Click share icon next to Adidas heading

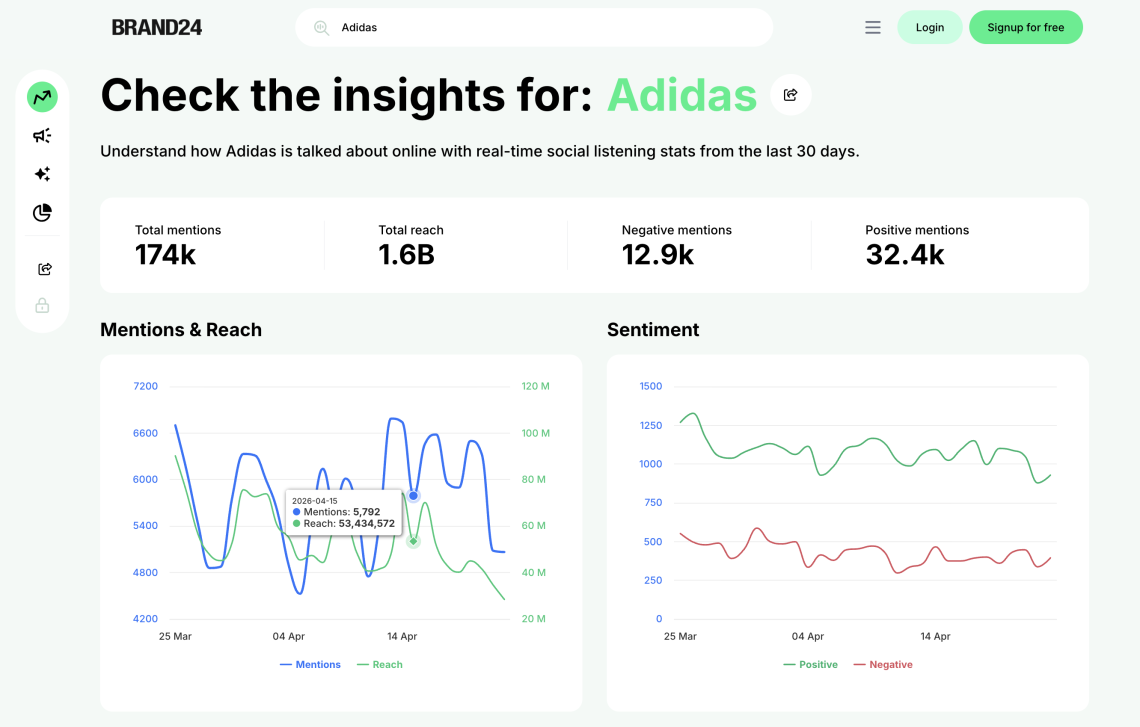click(x=790, y=95)
